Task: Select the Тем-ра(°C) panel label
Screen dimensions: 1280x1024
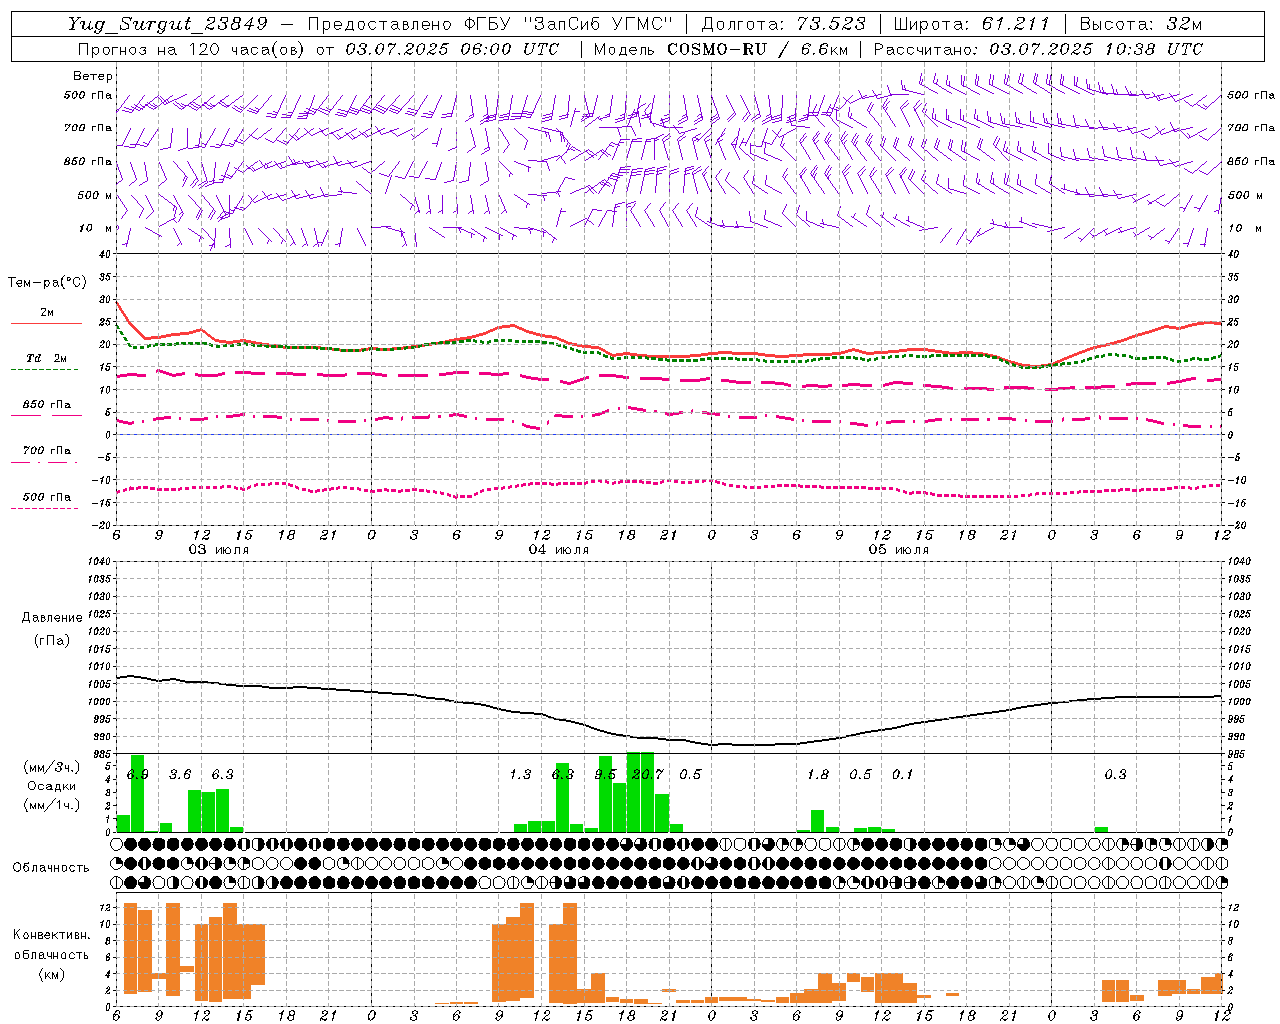Action: tap(47, 283)
